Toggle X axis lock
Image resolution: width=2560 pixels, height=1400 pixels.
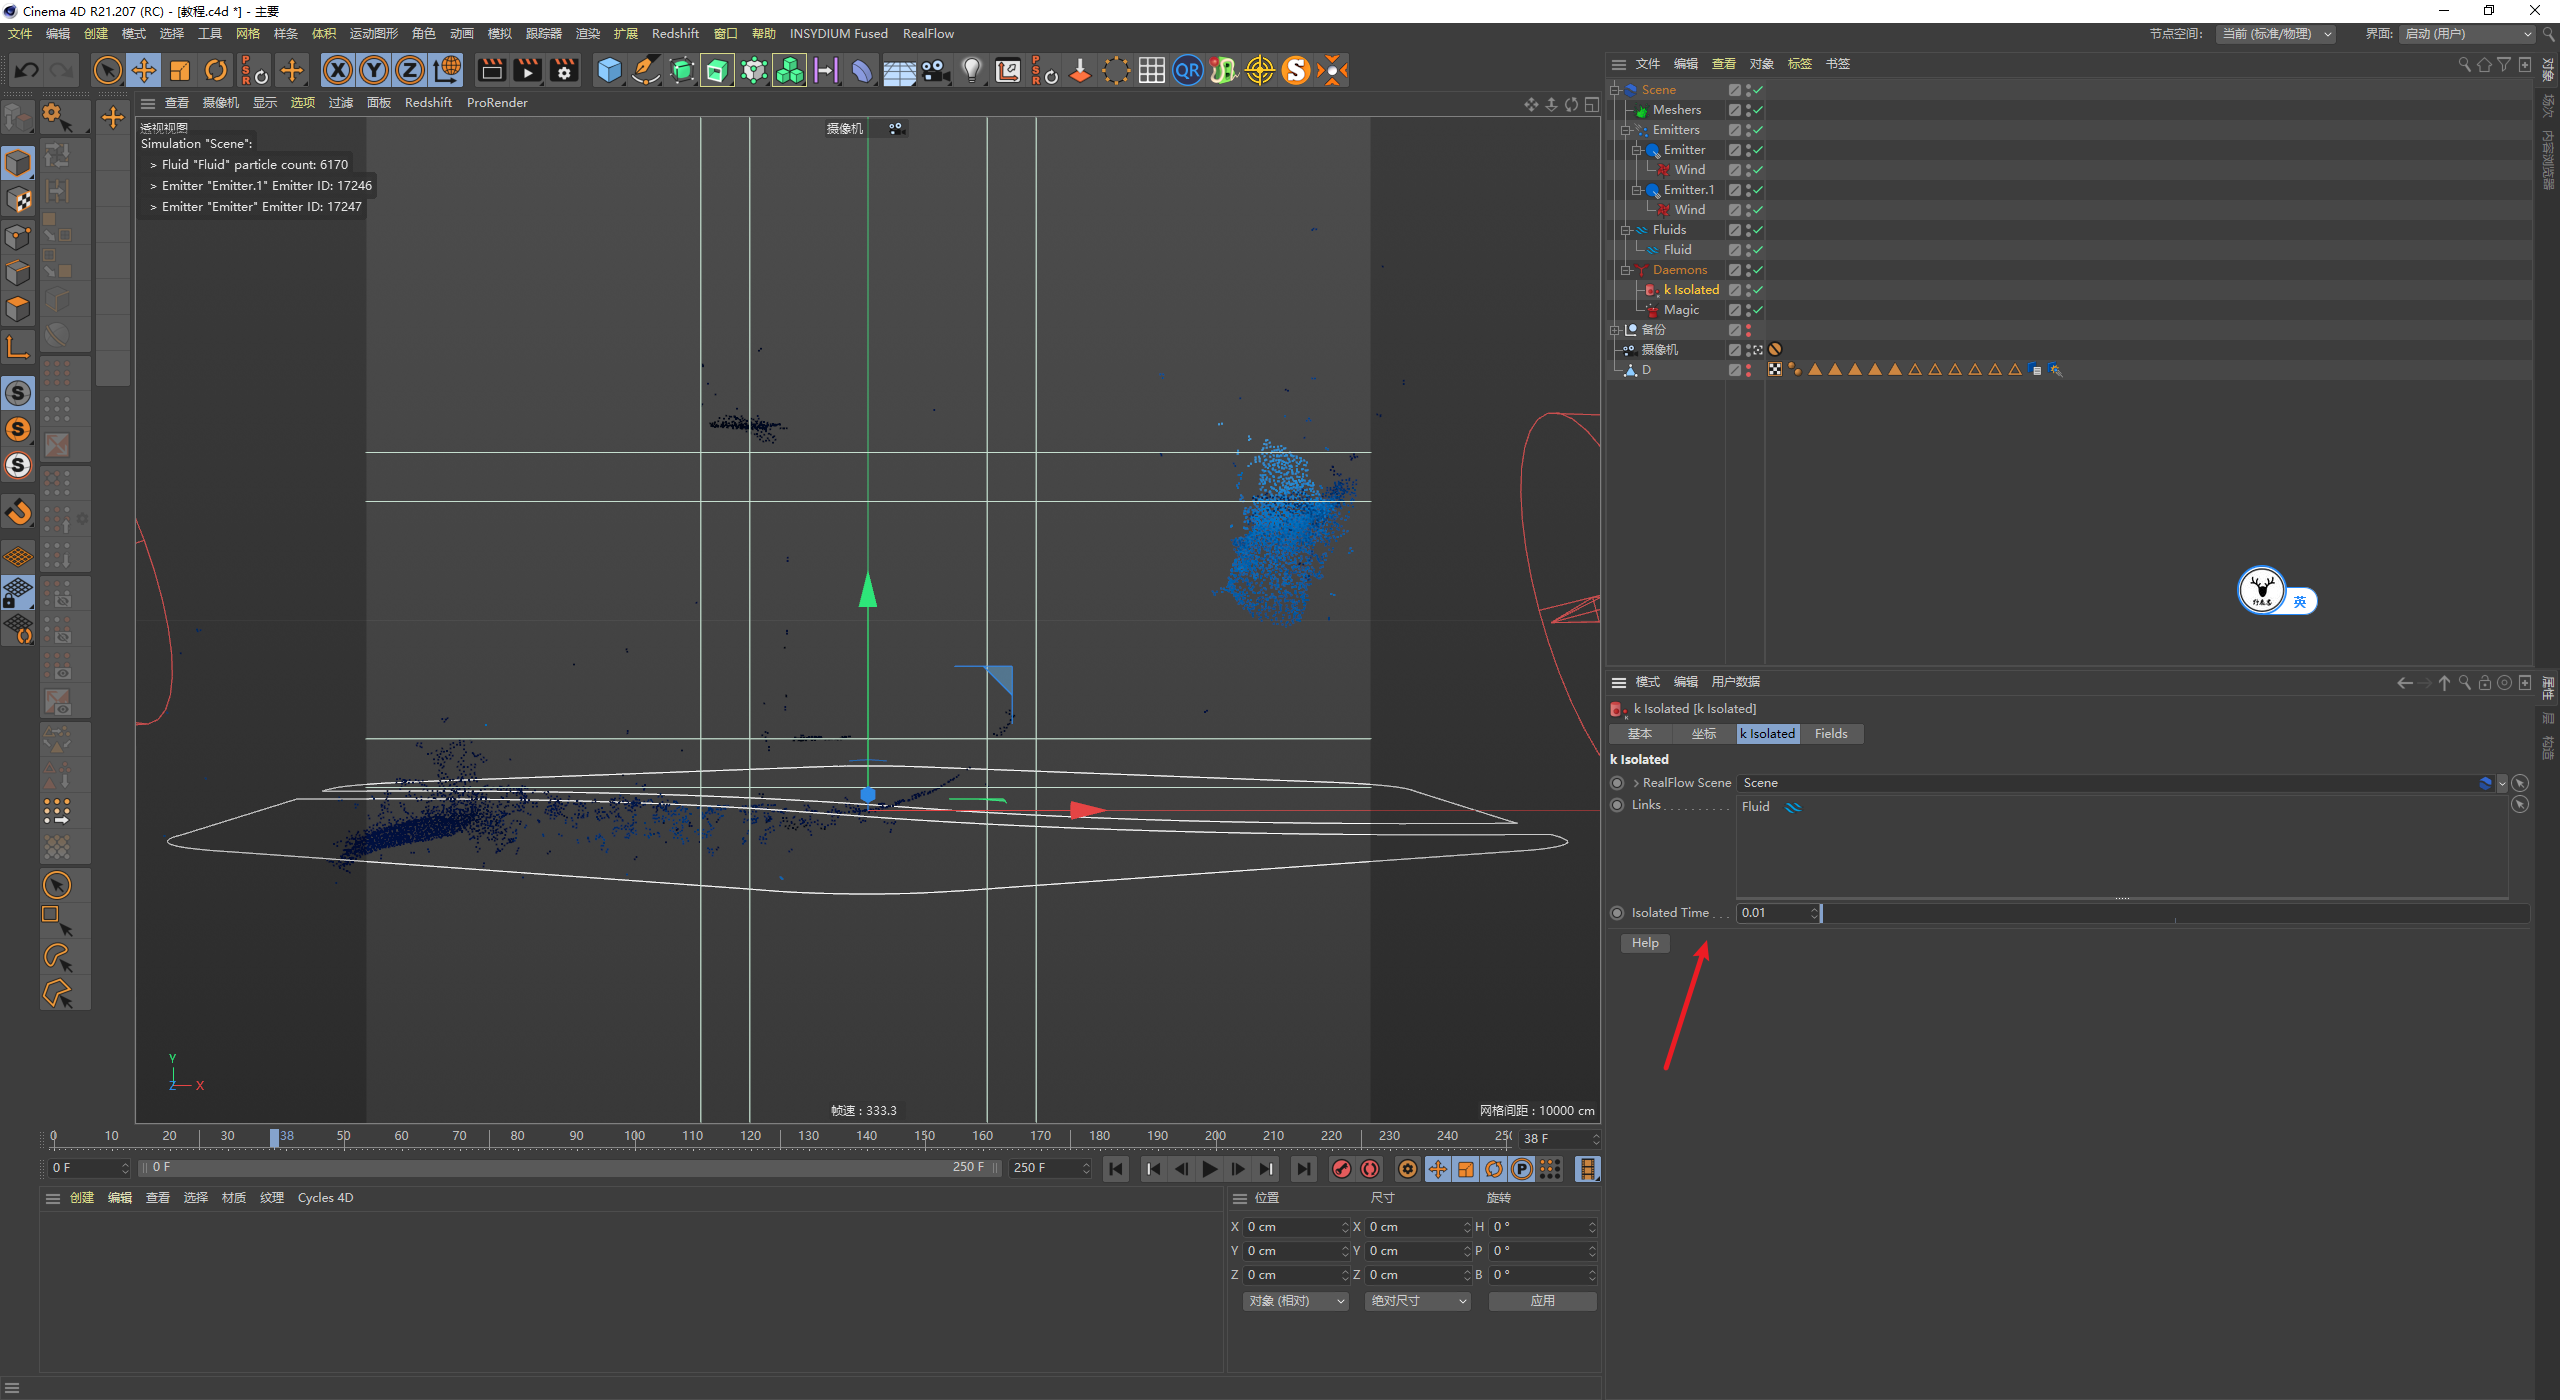coord(338,70)
